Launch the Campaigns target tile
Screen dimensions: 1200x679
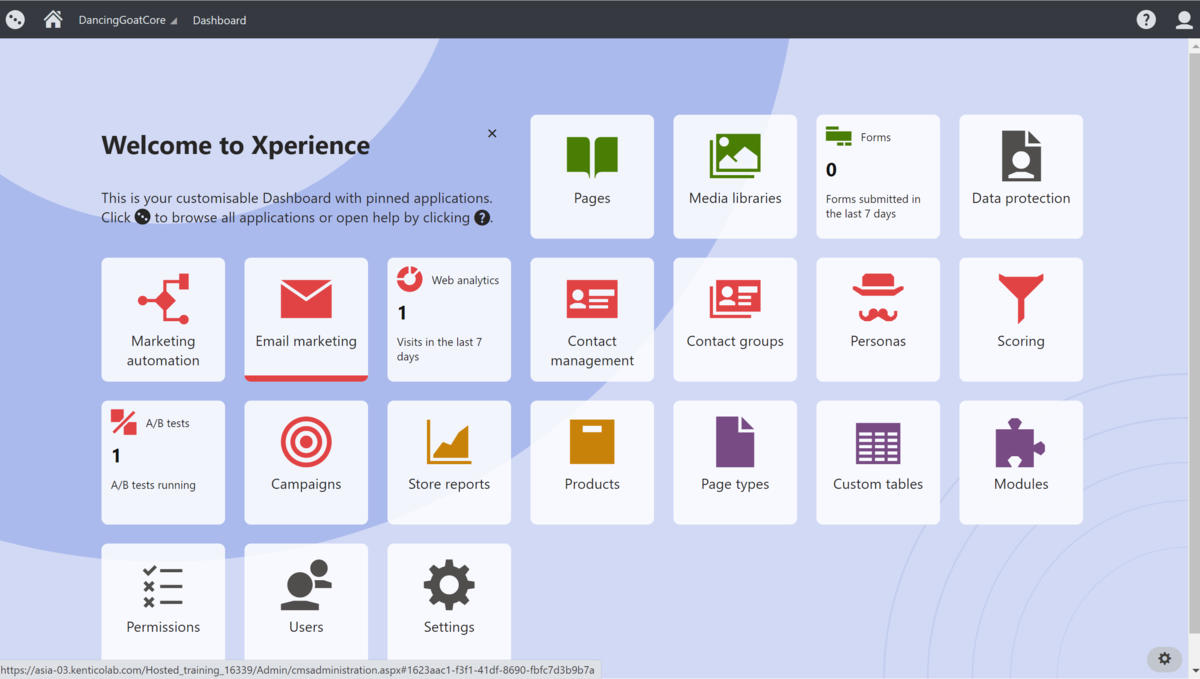[x=306, y=462]
